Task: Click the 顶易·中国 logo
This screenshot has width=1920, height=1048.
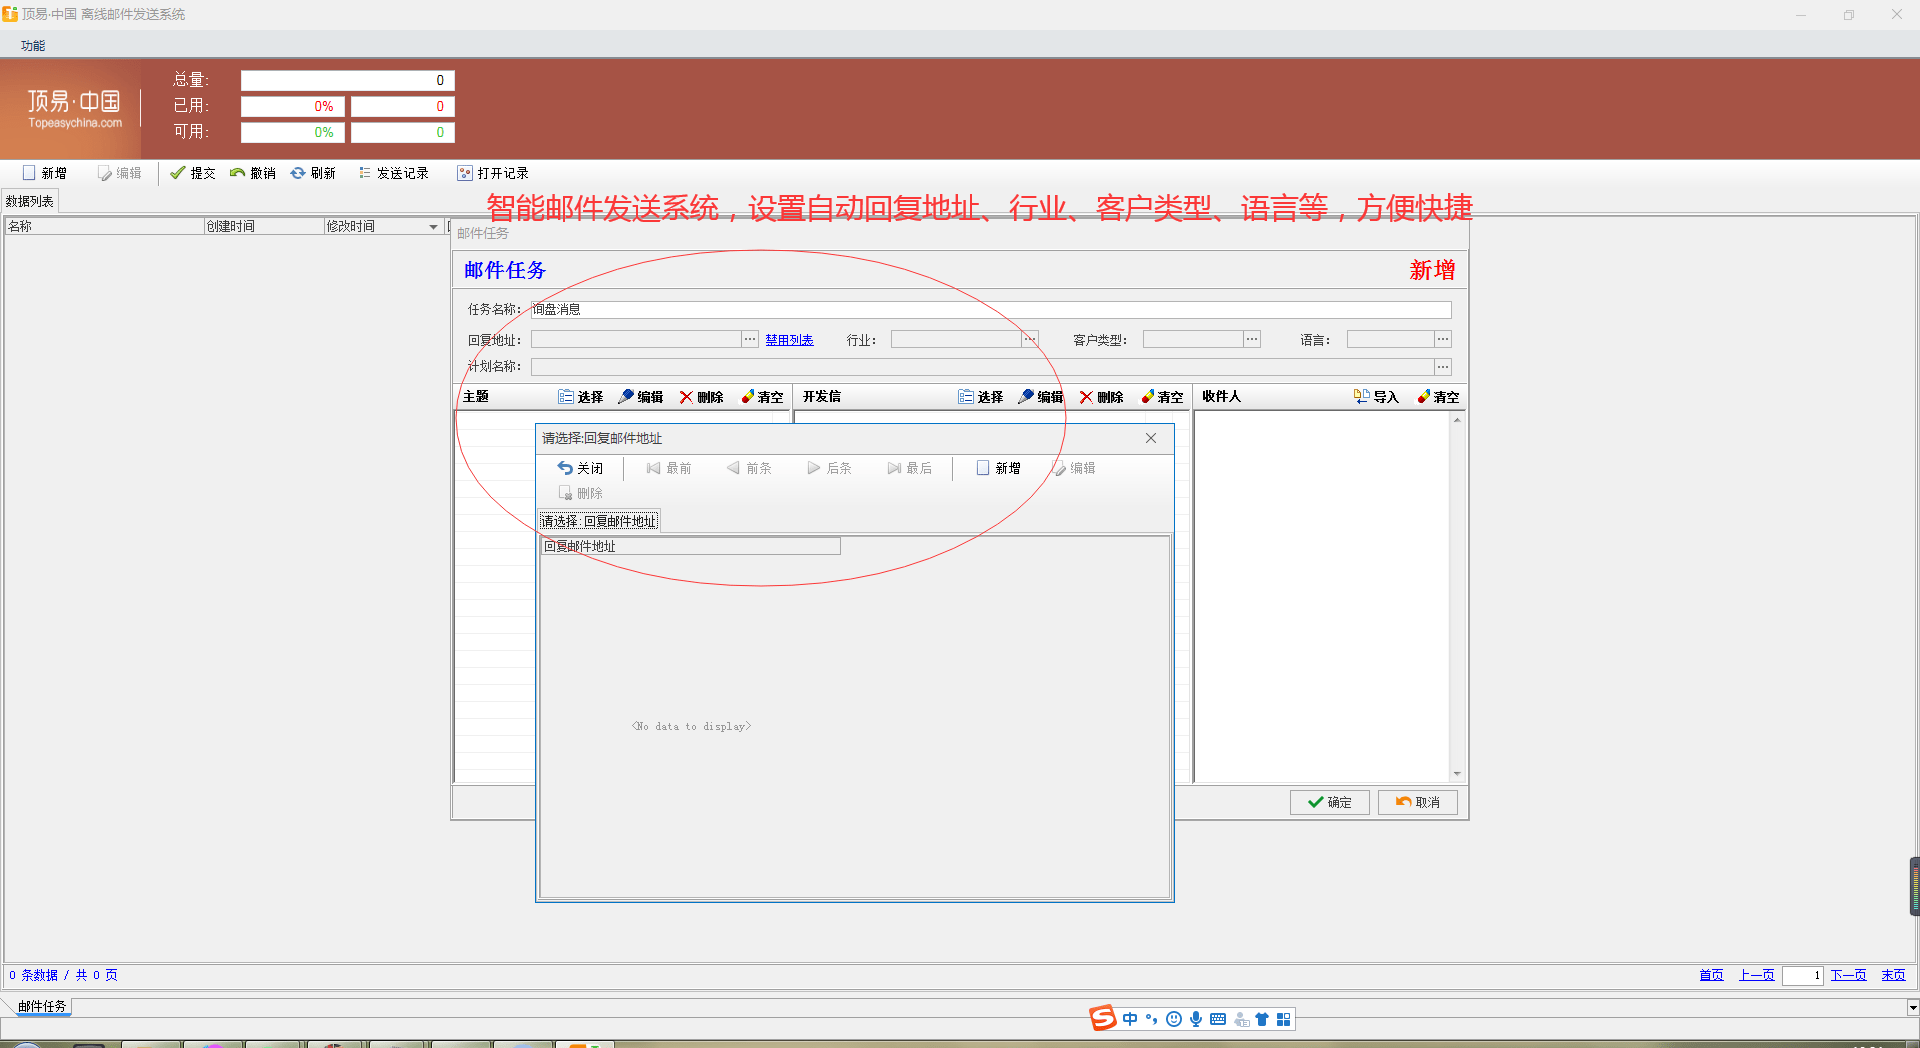Action: (x=74, y=108)
